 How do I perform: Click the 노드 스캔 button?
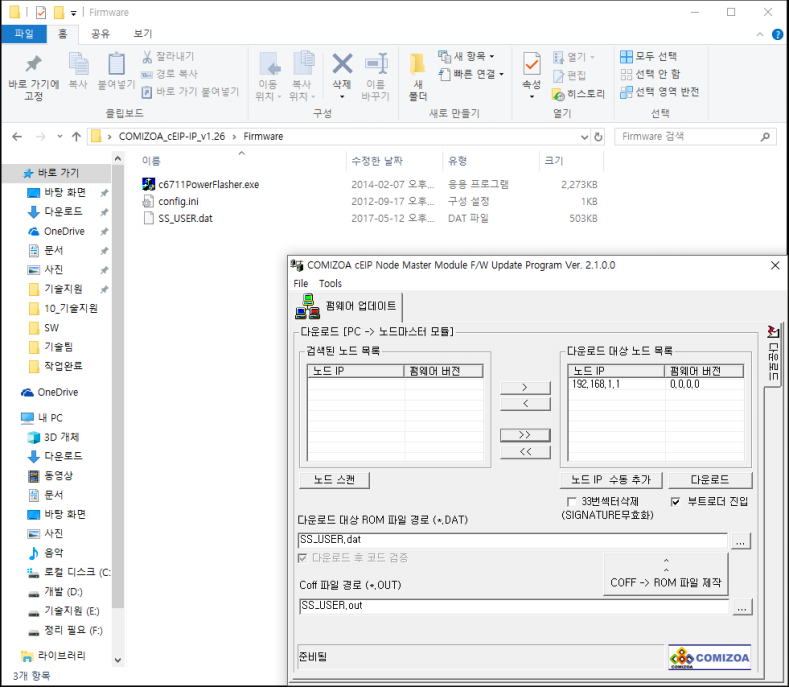pyautogui.click(x=335, y=480)
